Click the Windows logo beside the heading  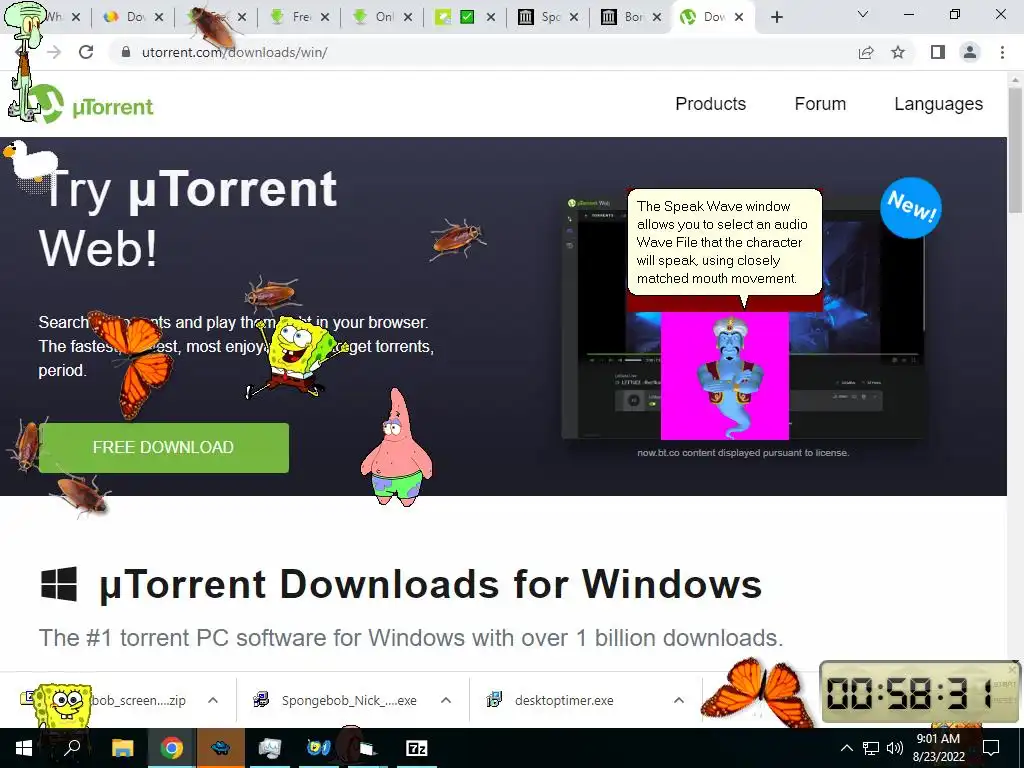point(59,584)
